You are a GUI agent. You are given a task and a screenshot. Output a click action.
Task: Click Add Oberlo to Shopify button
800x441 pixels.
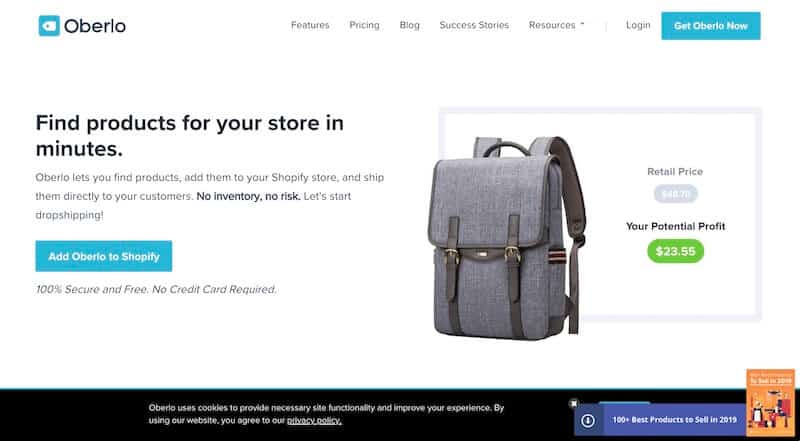(104, 256)
